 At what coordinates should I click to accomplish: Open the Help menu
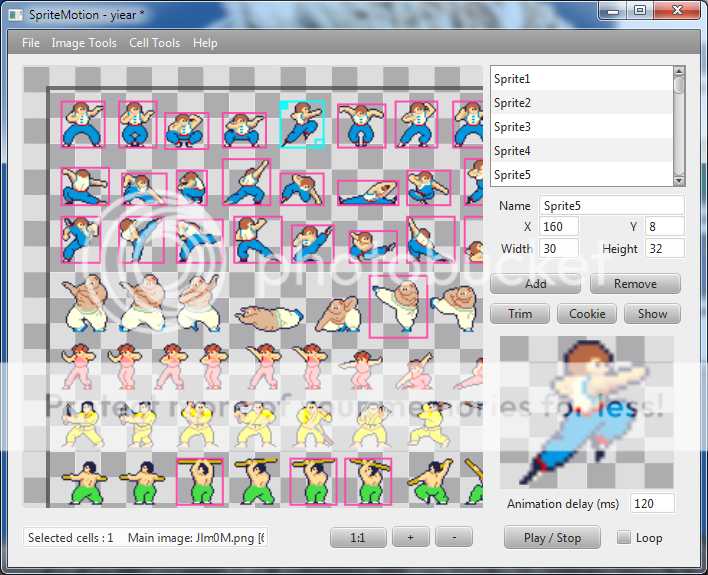[205, 43]
